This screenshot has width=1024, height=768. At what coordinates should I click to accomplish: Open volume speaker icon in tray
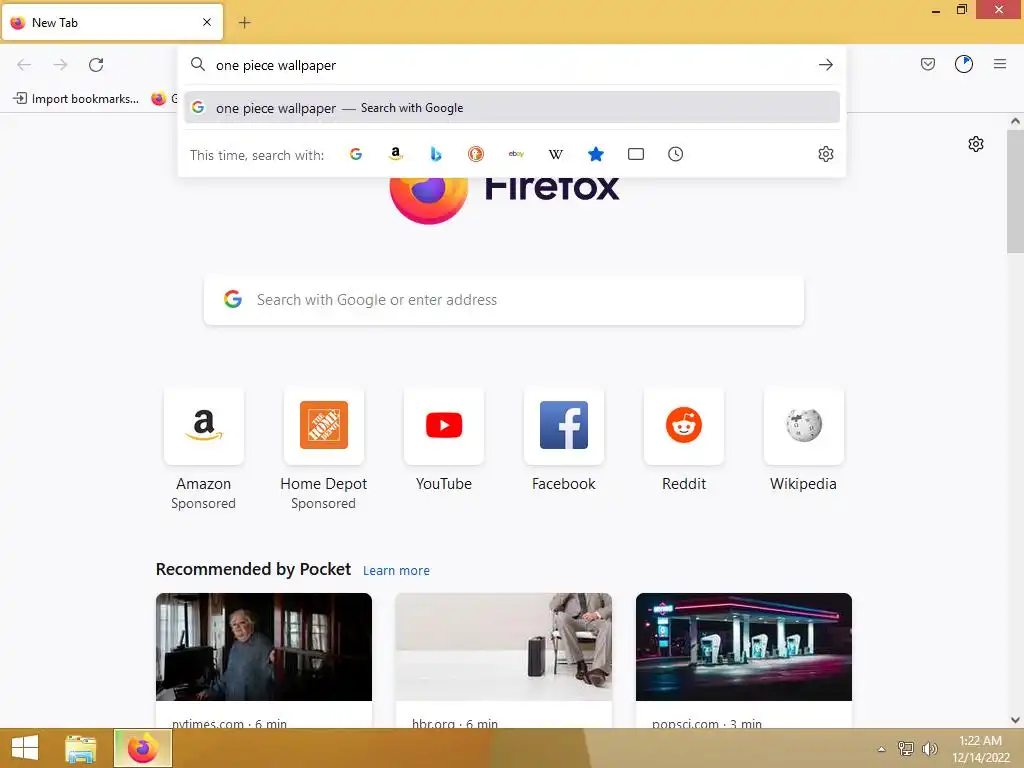[x=929, y=749]
